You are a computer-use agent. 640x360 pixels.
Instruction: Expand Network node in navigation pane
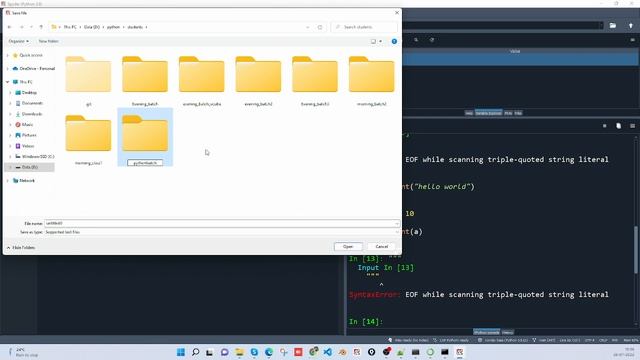7,180
